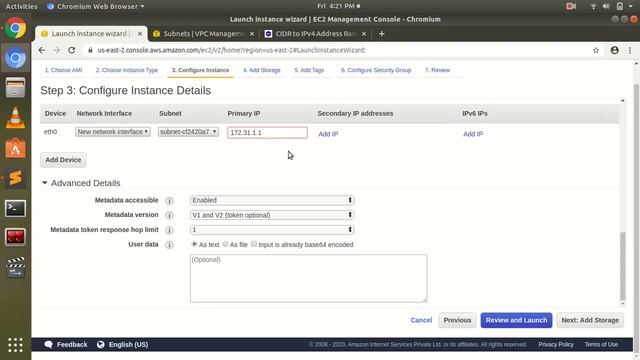Viewport: 640px width, 360px height.
Task: Open Terminal from the dock
Action: (x=16, y=209)
